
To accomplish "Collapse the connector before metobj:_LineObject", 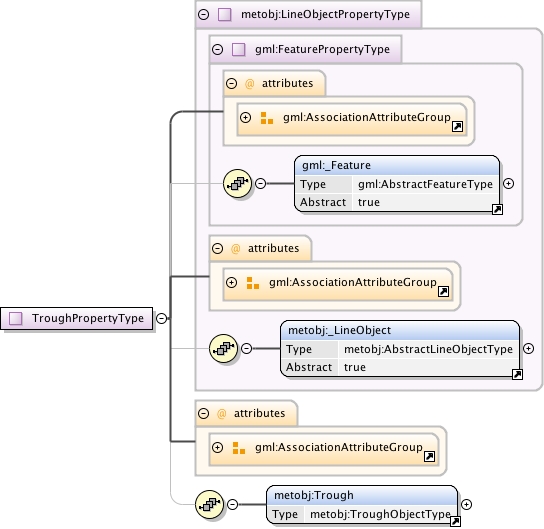I will click(246, 348).
